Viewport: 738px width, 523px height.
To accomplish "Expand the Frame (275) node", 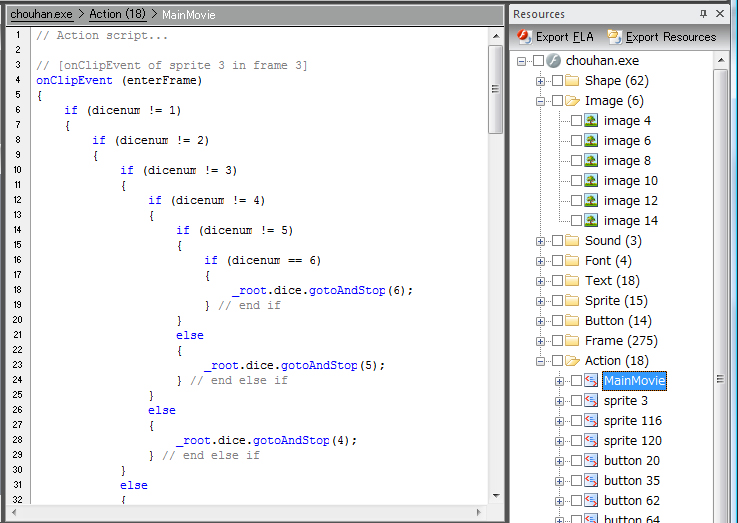I will click(x=540, y=341).
